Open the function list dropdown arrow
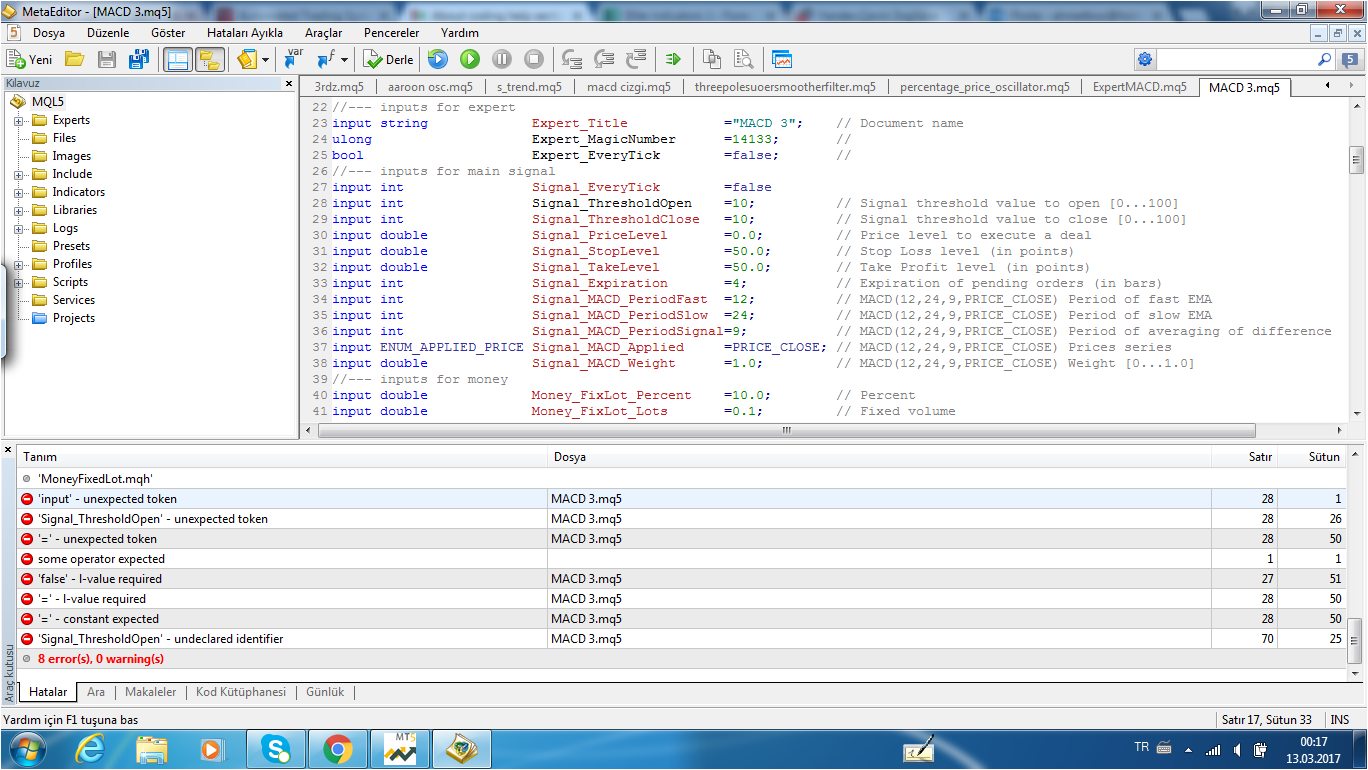The width and height of the screenshot is (1368, 770). click(x=345, y=60)
